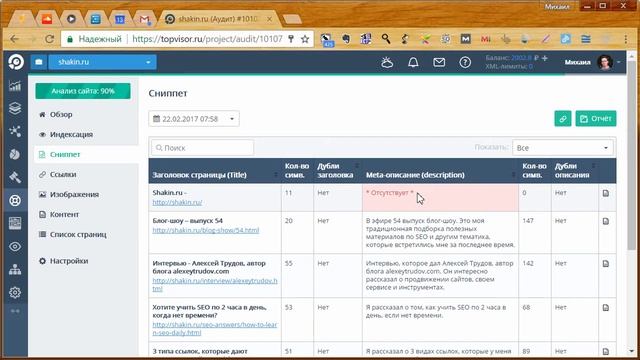Open the network nodes sidebar icon
Screen dimensions: 640x360
point(15,131)
